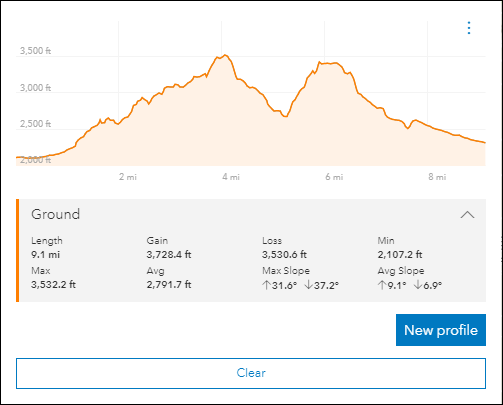Click the 8 mi axis label
The image size is (503, 405).
click(437, 177)
